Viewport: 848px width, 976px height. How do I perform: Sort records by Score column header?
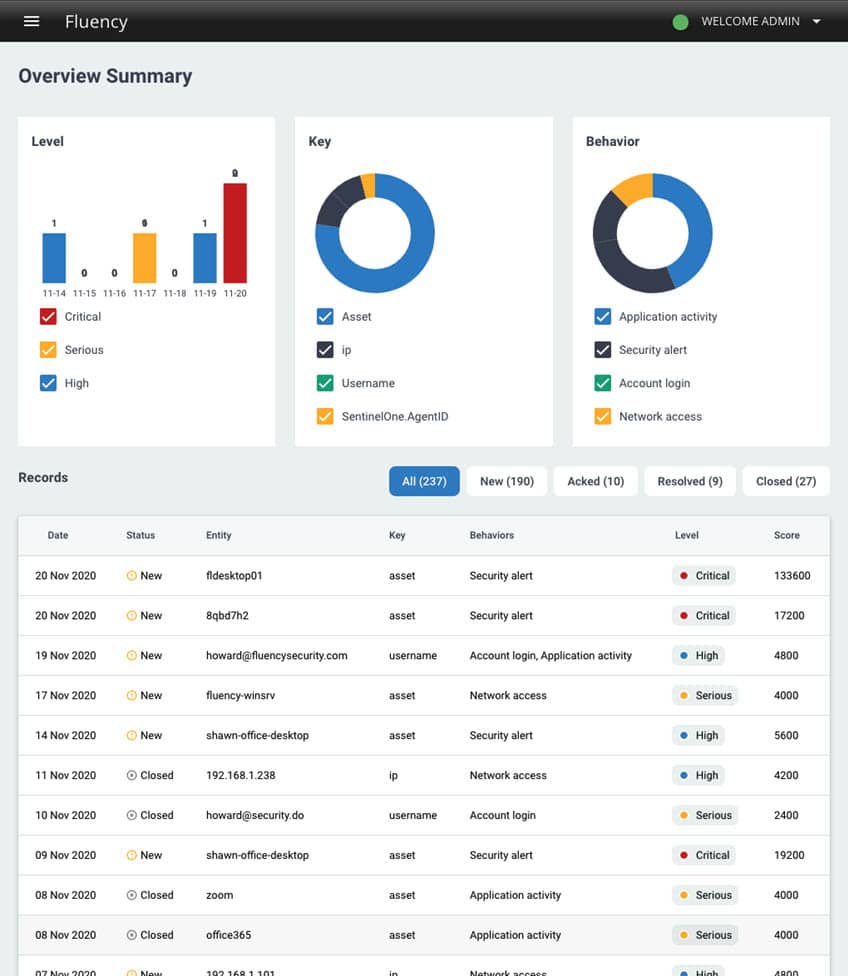tap(786, 536)
